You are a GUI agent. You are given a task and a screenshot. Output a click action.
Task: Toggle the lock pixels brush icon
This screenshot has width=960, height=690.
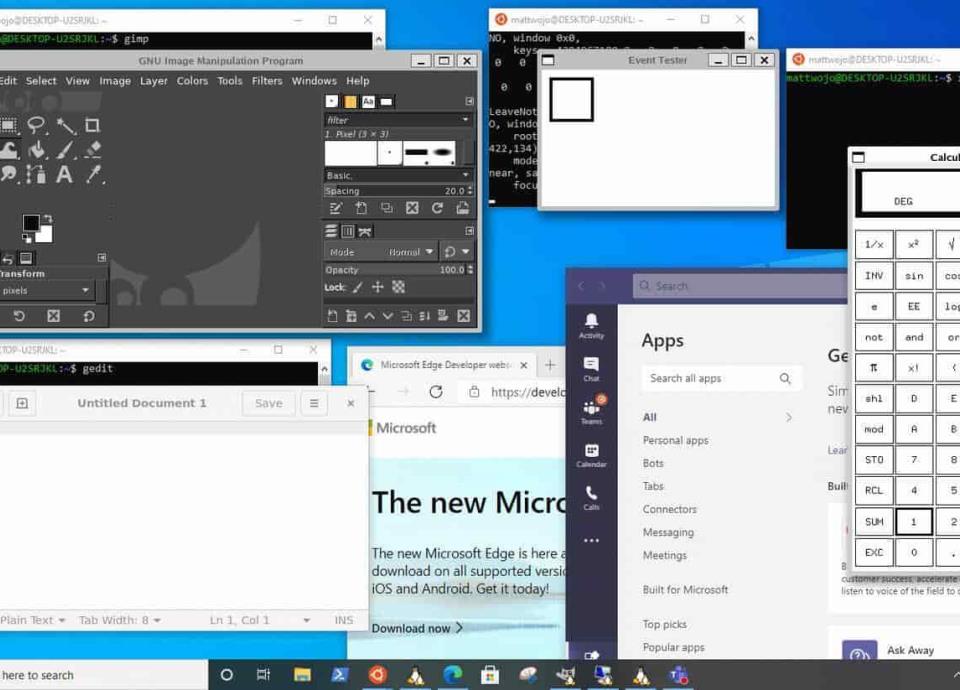[358, 287]
